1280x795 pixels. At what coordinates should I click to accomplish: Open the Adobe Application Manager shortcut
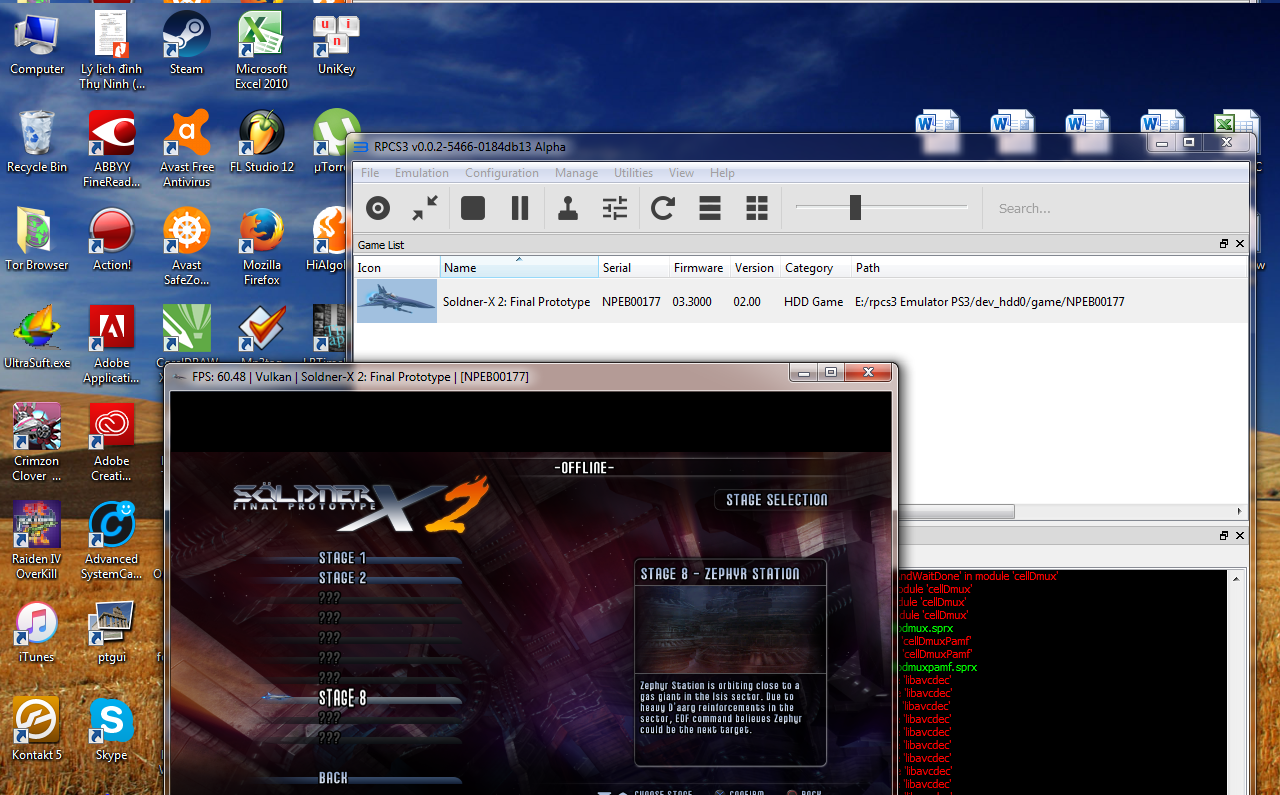[112, 344]
